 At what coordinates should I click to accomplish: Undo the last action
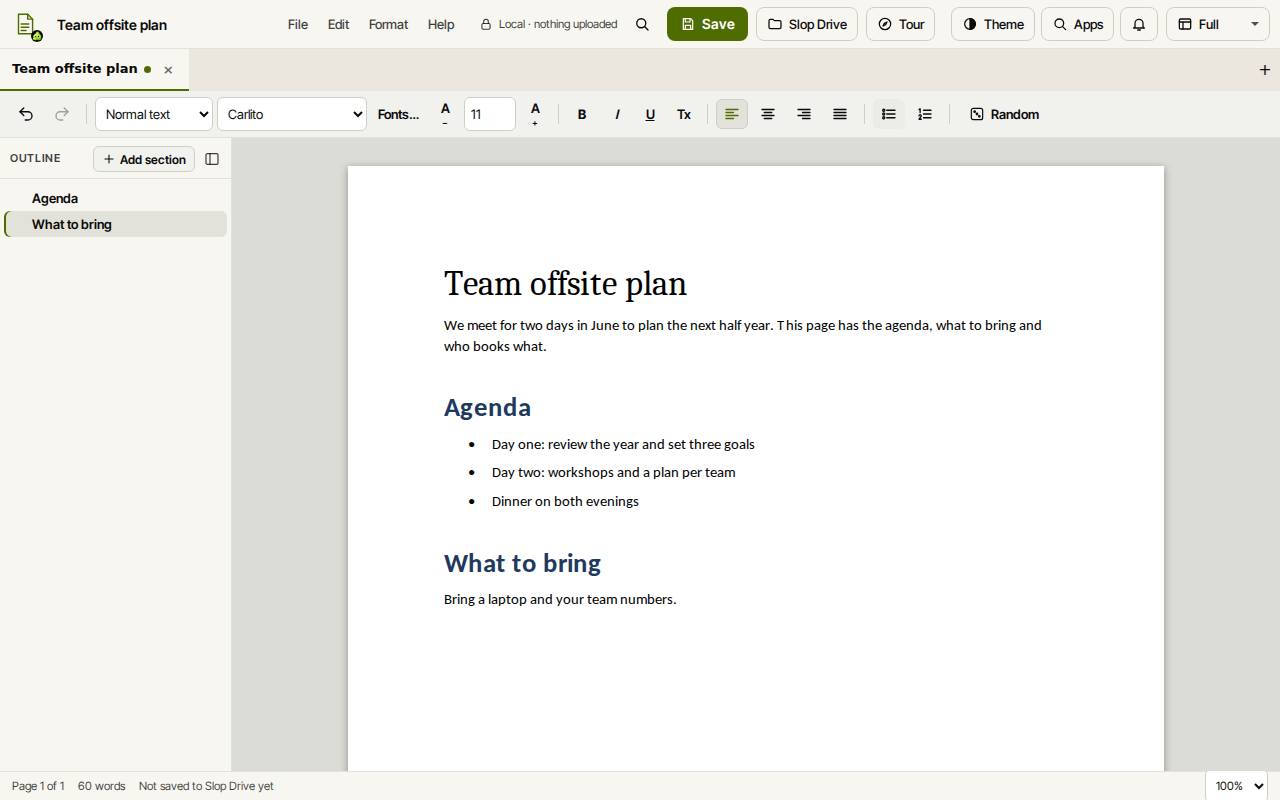tap(26, 114)
